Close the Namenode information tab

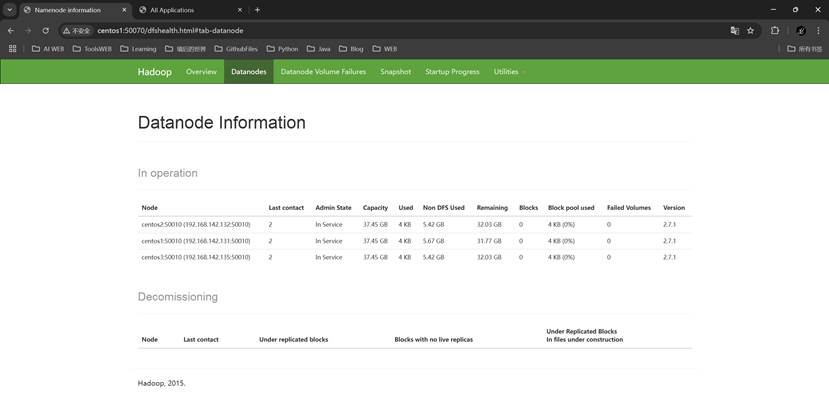[x=124, y=10]
